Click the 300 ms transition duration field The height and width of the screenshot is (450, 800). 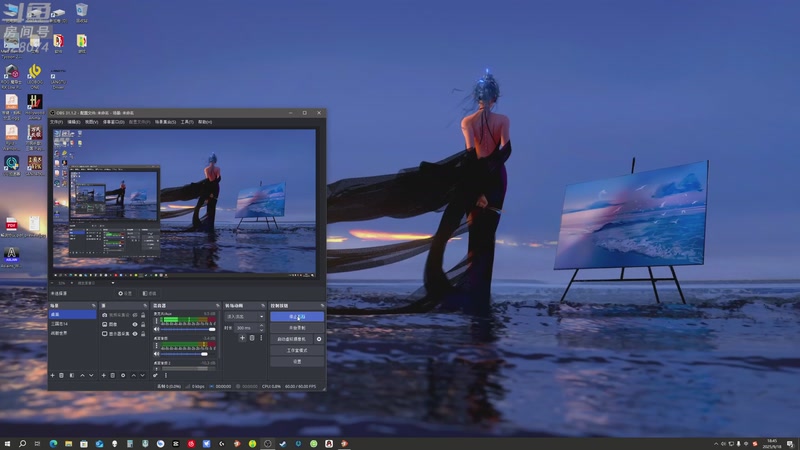point(247,328)
